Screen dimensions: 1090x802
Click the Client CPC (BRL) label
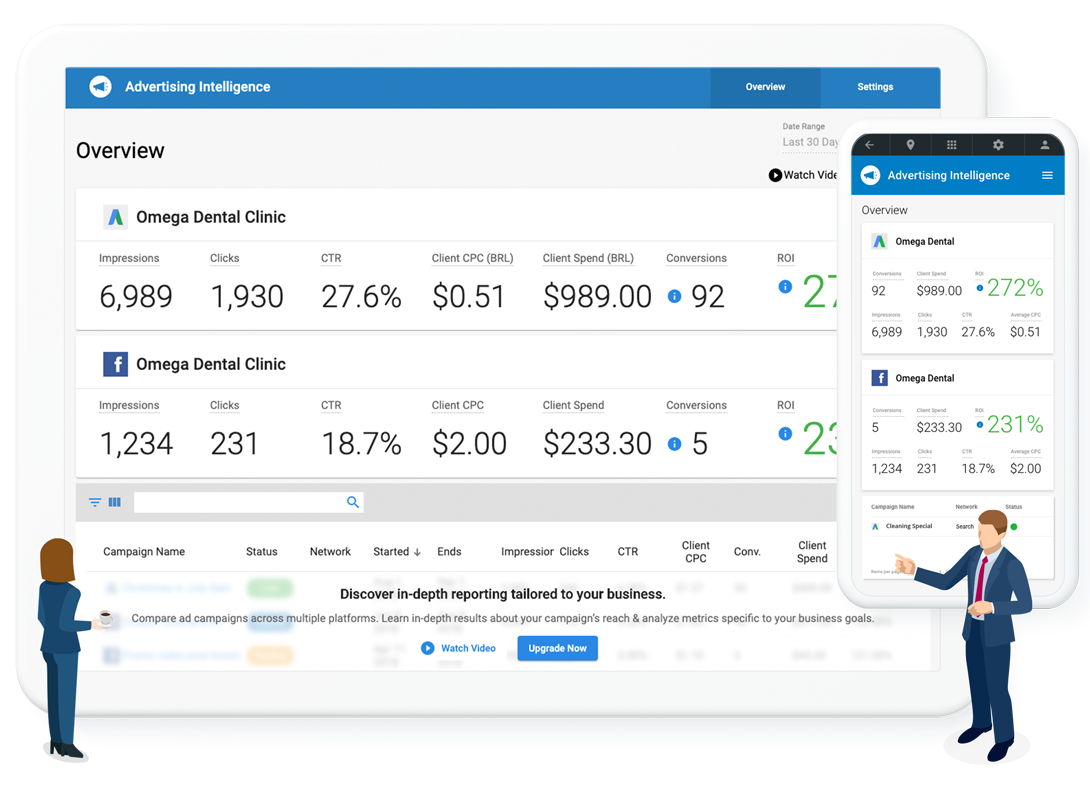(x=473, y=259)
